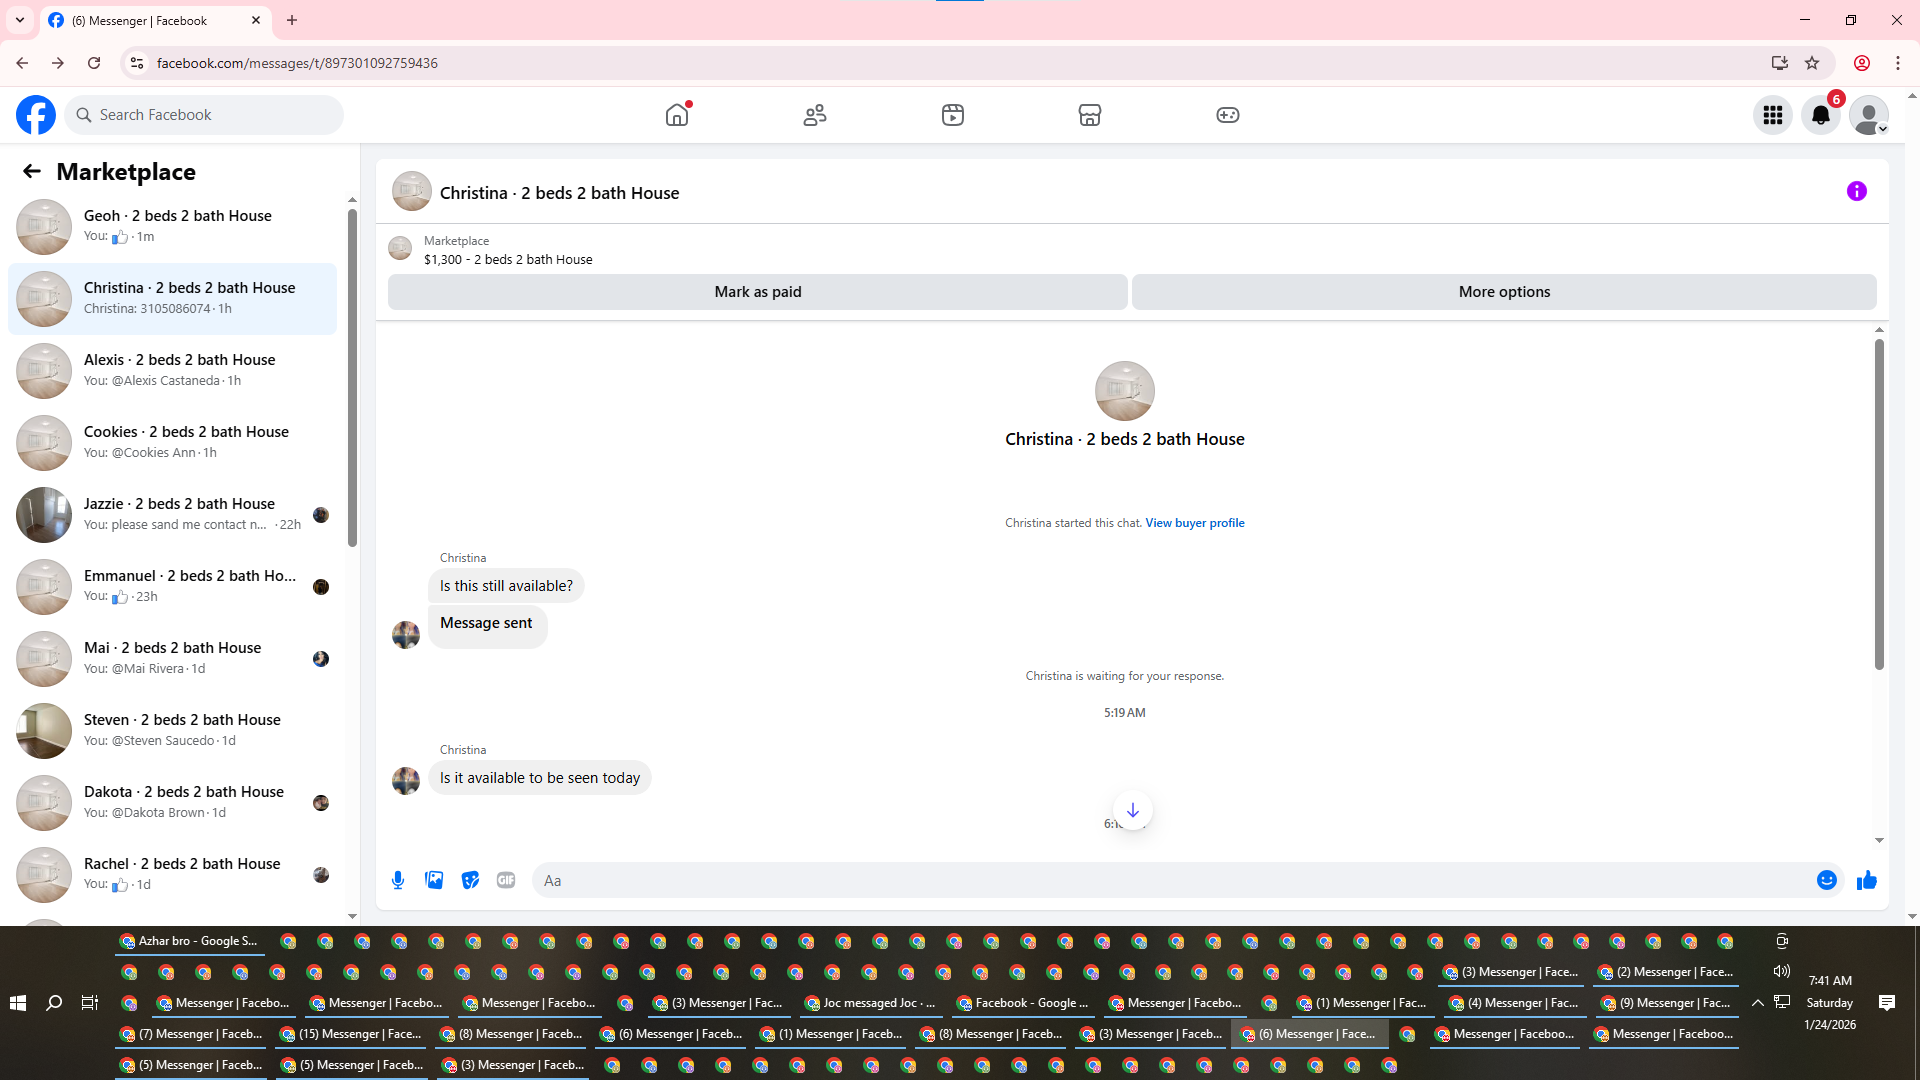The height and width of the screenshot is (1080, 1920).
Task: Go to Marketplace tab in top navigation
Action: 1089,115
